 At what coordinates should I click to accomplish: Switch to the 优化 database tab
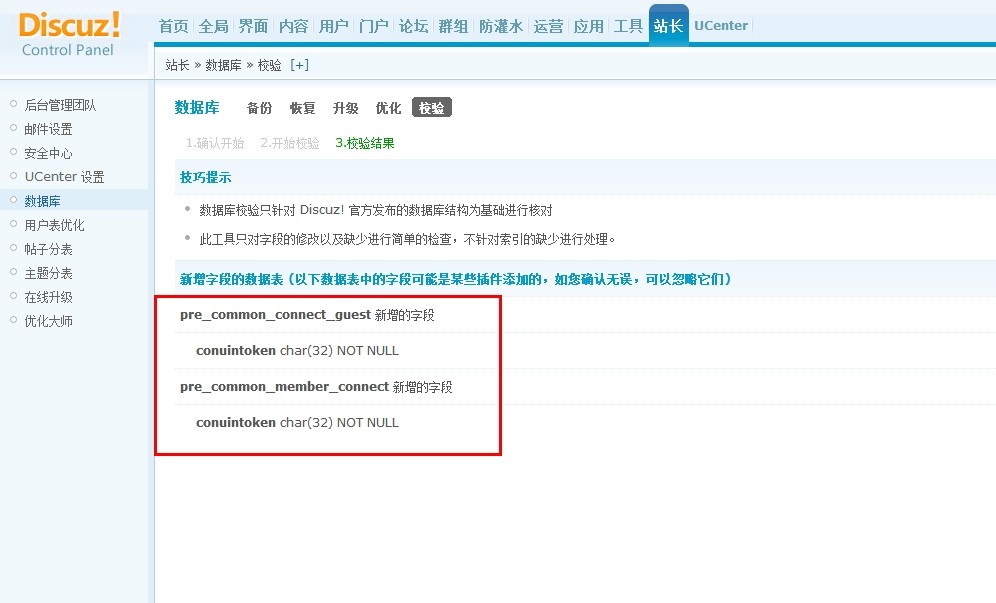388,108
